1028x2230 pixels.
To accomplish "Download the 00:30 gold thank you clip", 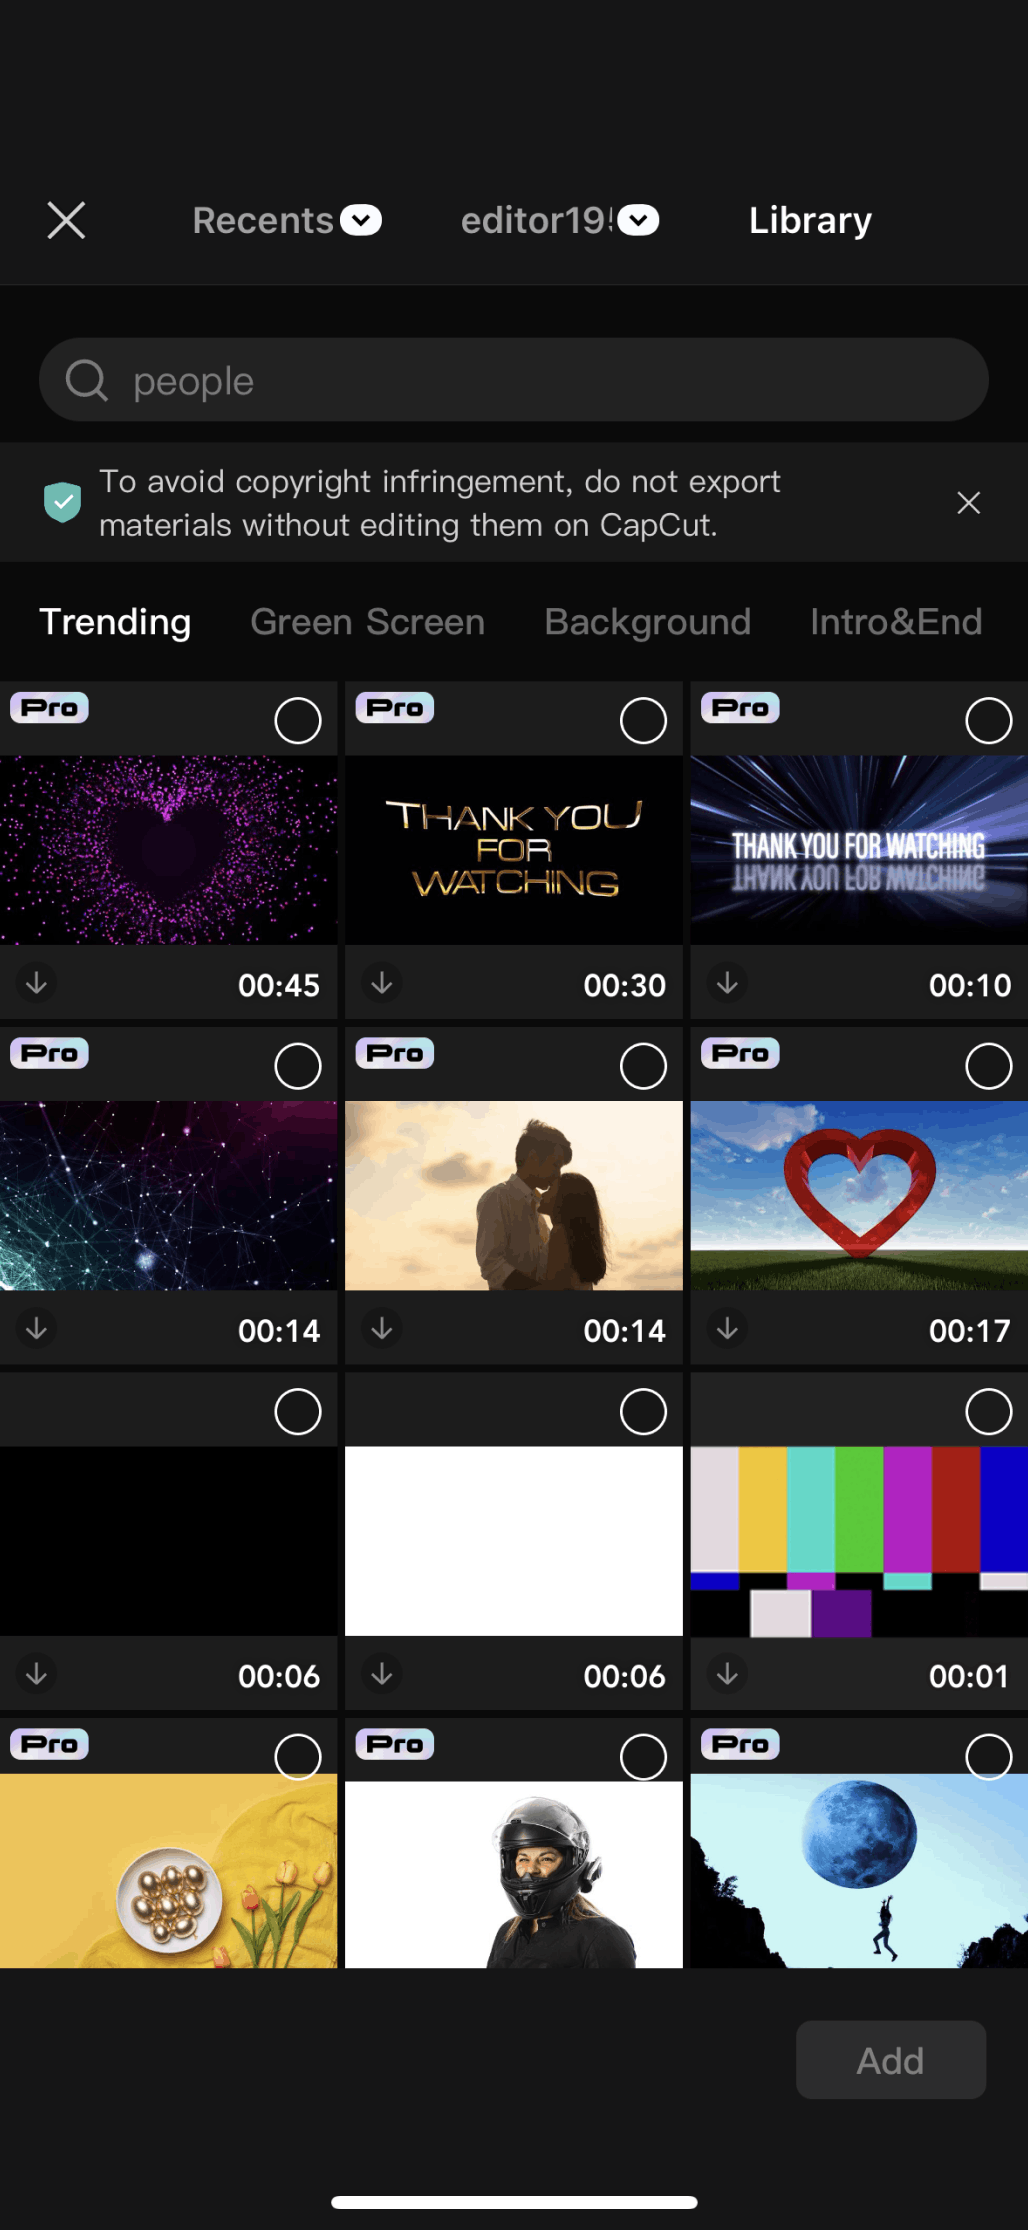I will (x=382, y=983).
